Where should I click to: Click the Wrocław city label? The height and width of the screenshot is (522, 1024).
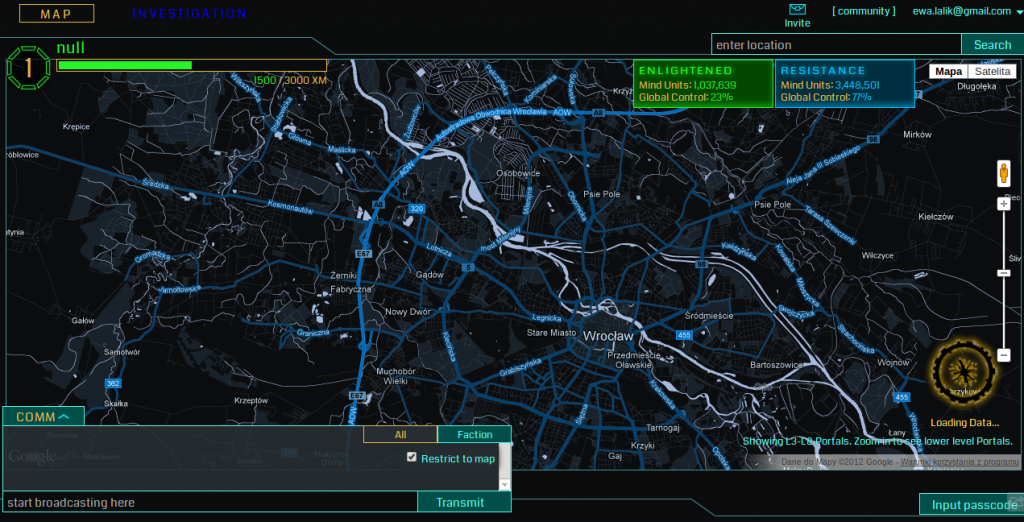click(x=608, y=336)
